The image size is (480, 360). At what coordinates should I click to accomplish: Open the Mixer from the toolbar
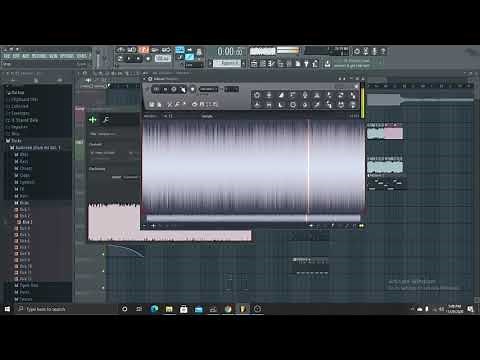tap(281, 63)
